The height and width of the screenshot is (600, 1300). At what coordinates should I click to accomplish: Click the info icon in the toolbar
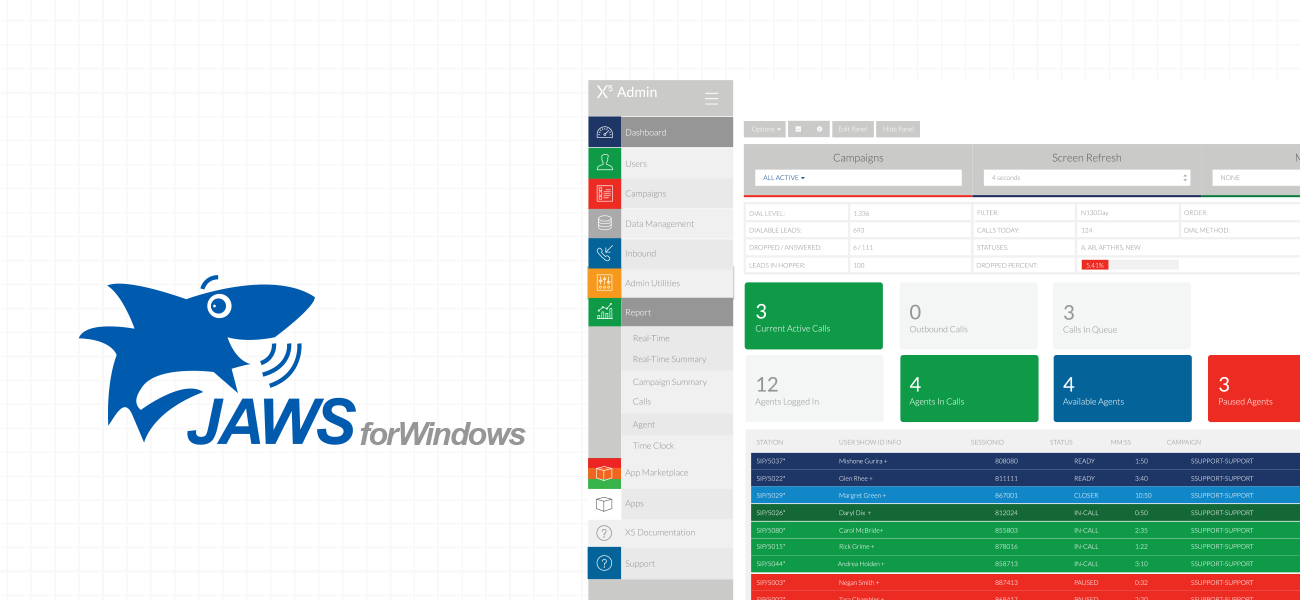click(x=819, y=129)
